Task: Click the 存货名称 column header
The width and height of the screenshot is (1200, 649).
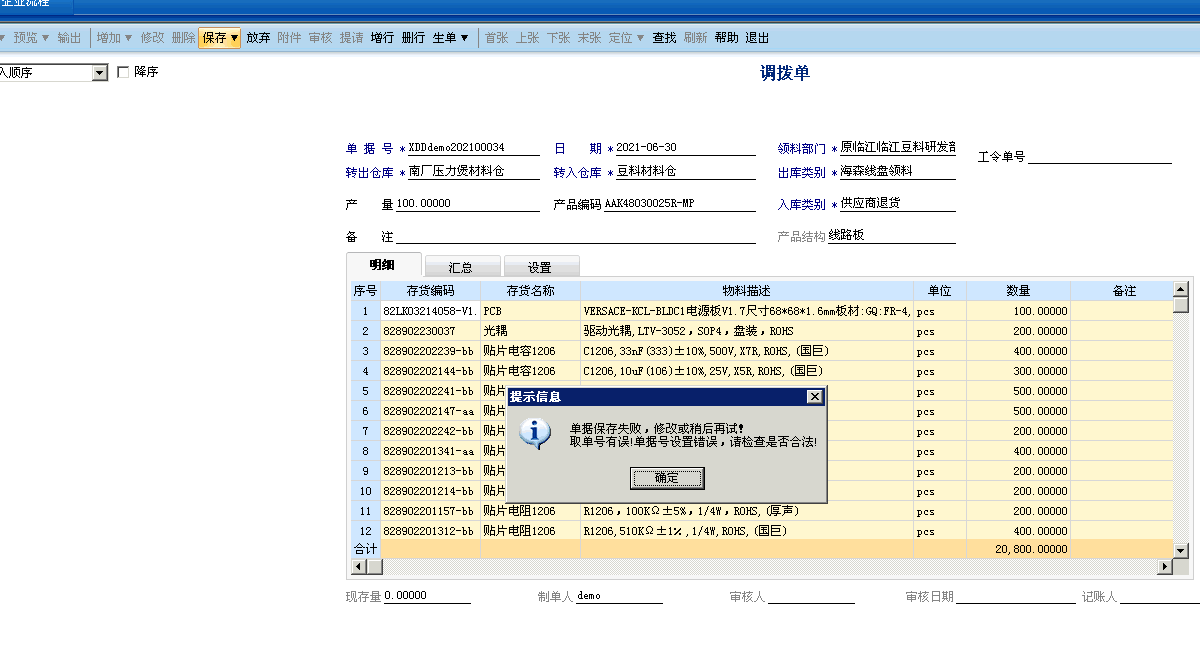Action: tap(530, 291)
